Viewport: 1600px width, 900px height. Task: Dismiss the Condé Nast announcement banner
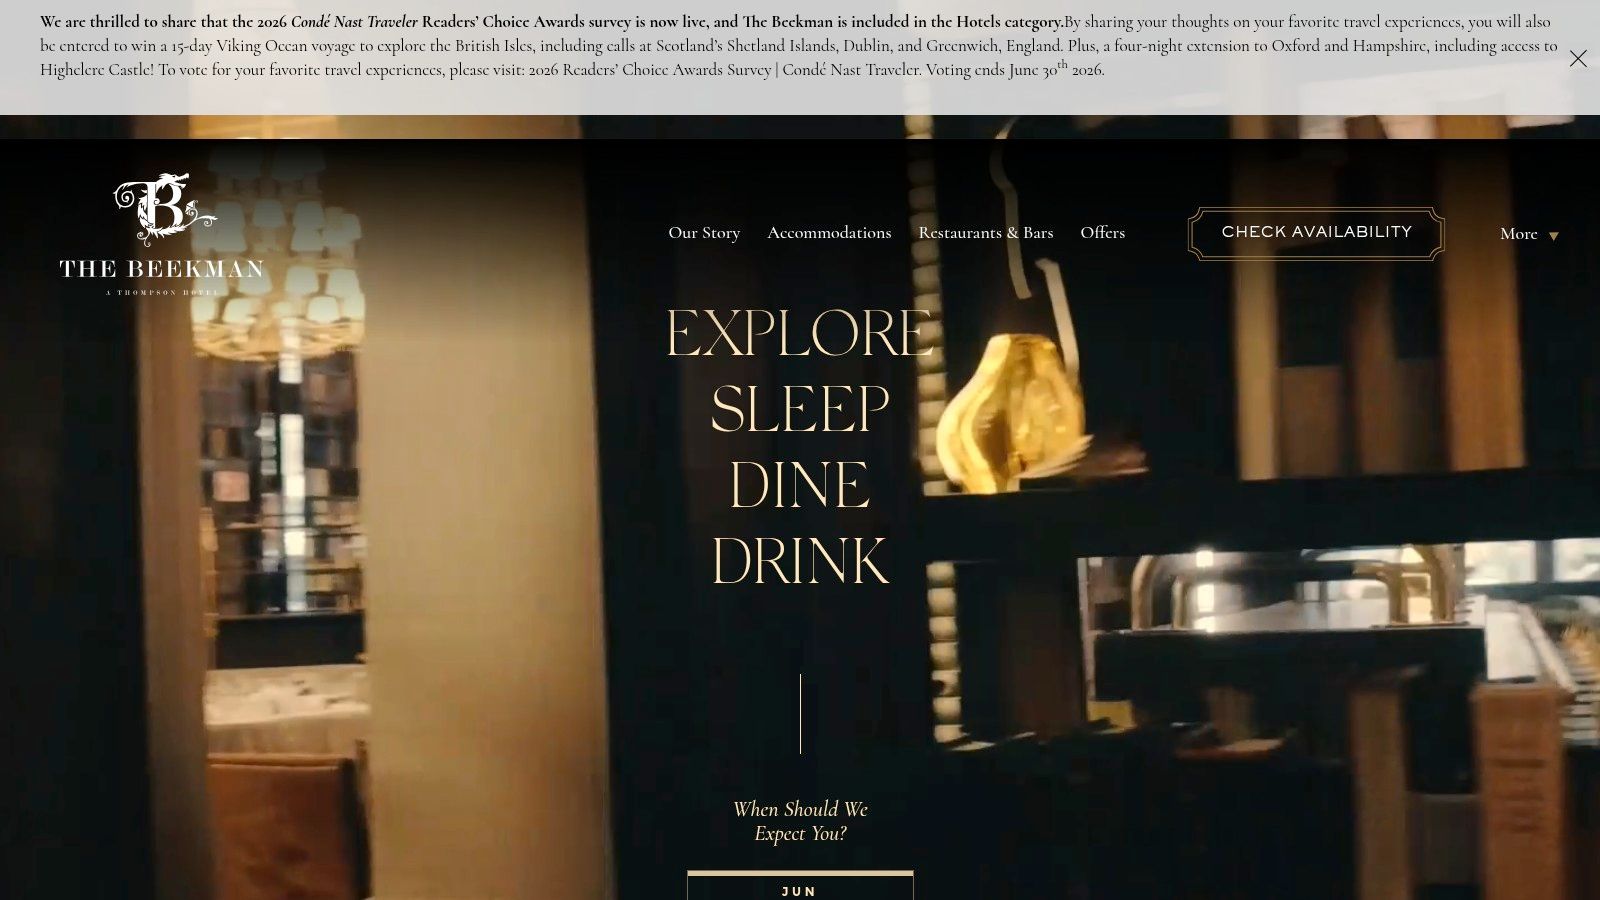pos(1578,59)
